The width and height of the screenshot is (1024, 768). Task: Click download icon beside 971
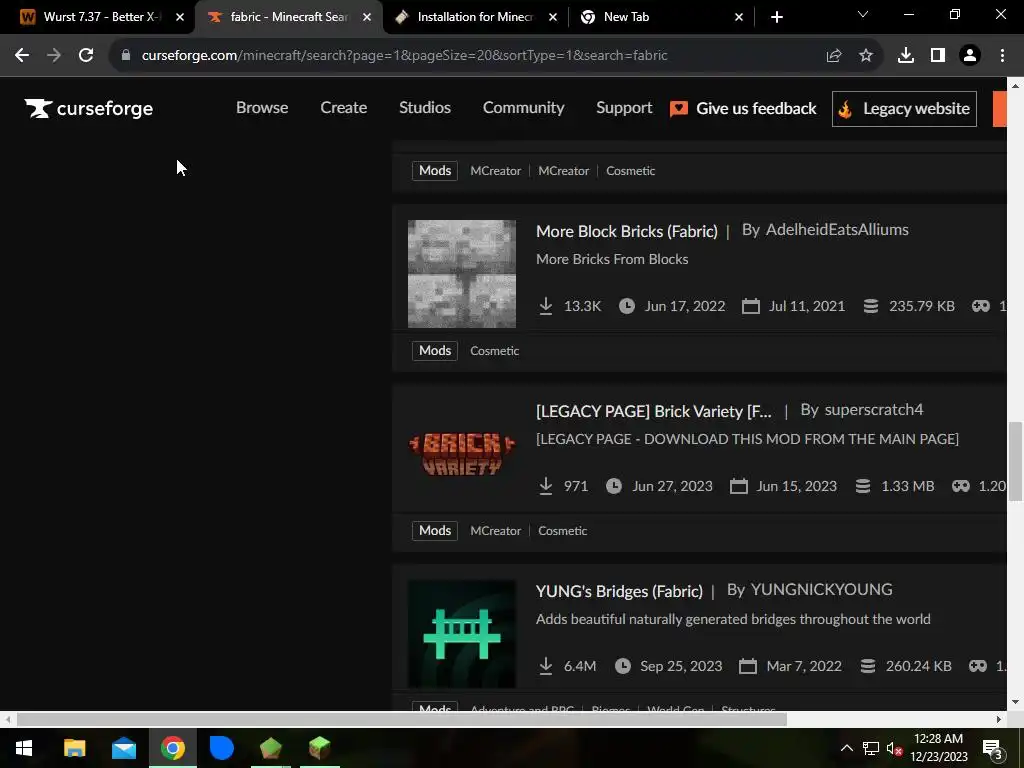546,486
